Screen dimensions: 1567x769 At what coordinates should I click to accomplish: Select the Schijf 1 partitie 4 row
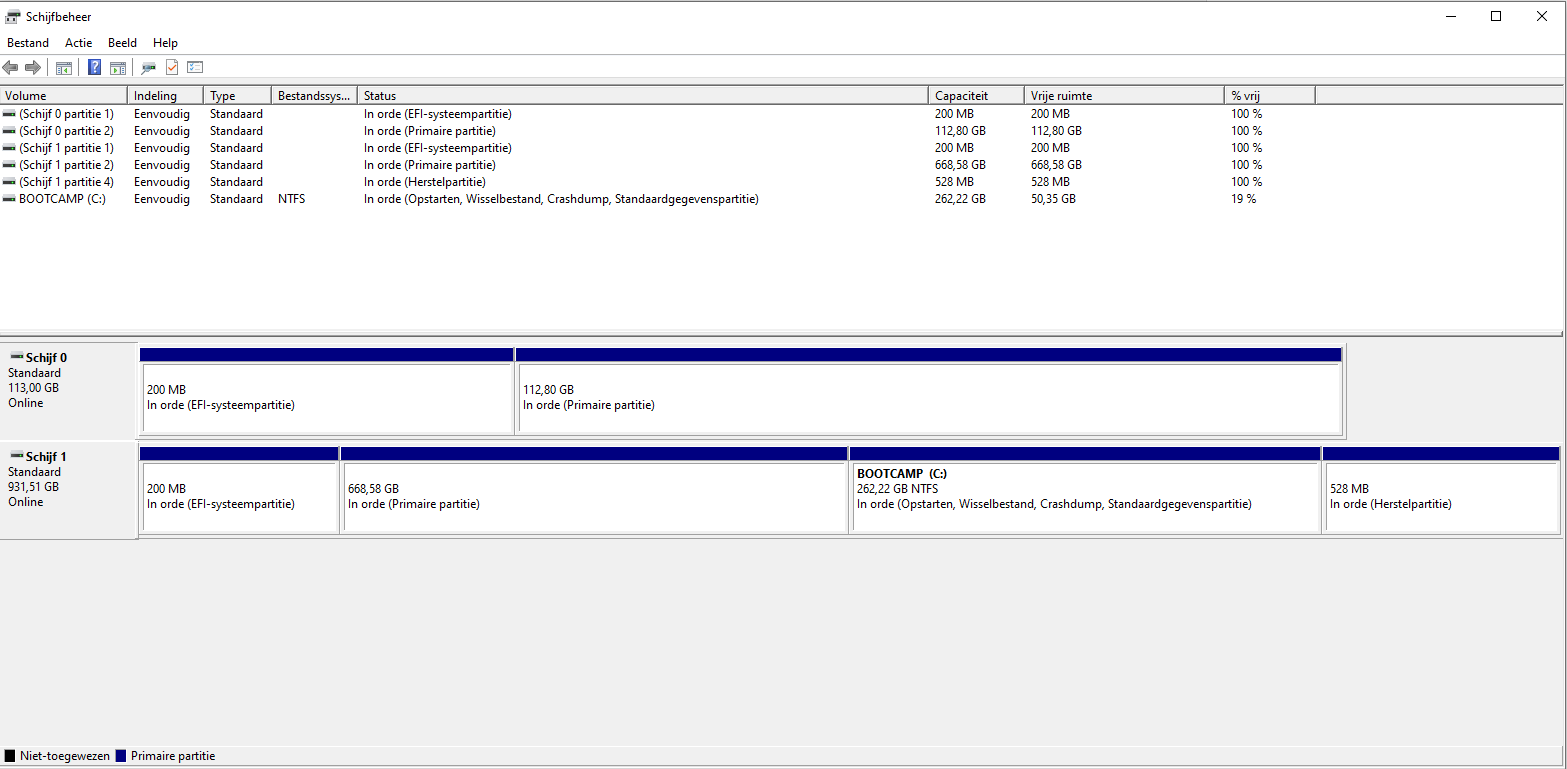[66, 182]
